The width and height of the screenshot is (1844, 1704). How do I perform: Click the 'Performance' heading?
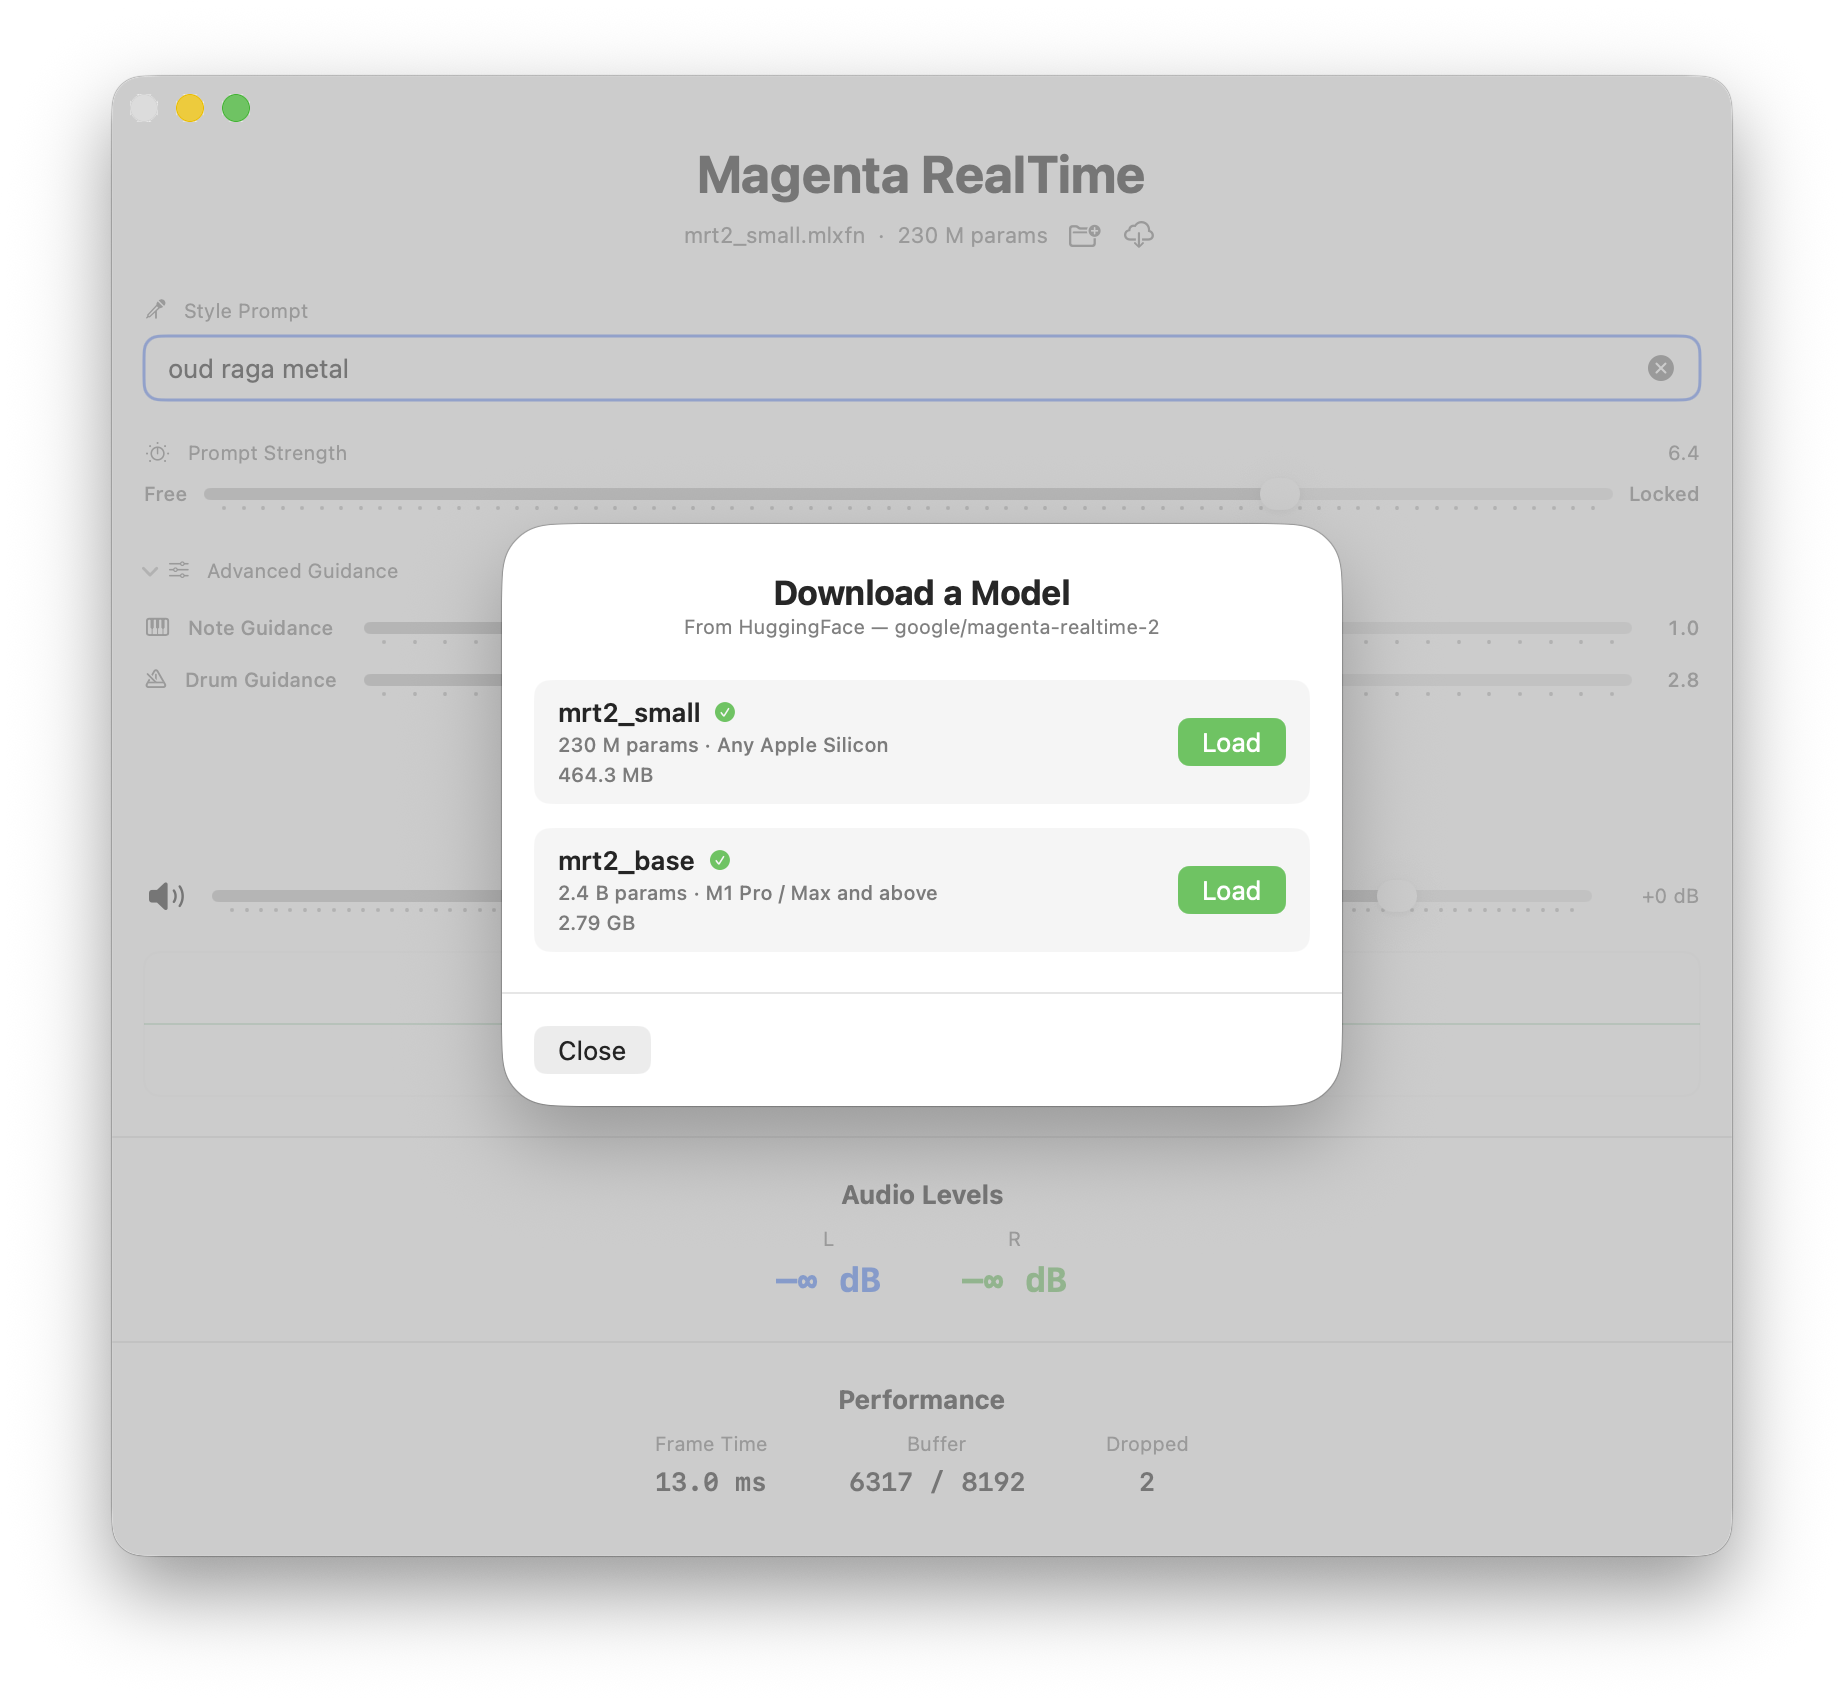[x=921, y=1400]
